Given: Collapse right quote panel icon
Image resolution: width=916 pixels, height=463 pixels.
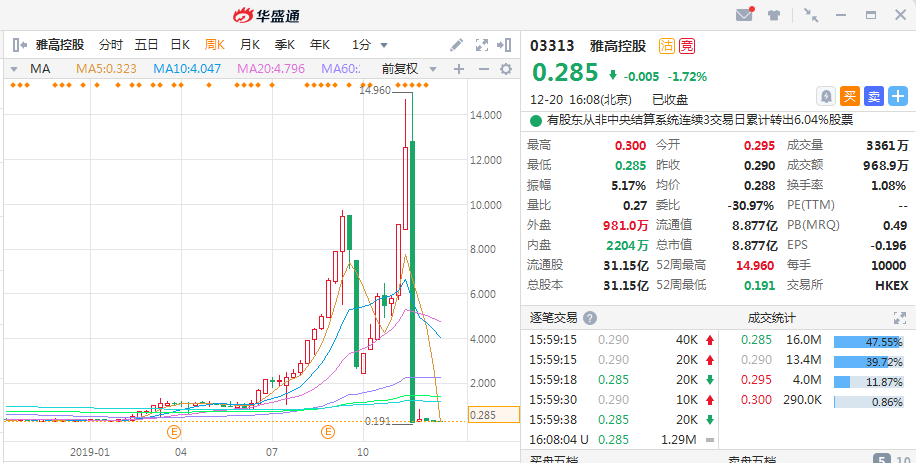Looking at the screenshot, I should [x=504, y=45].
